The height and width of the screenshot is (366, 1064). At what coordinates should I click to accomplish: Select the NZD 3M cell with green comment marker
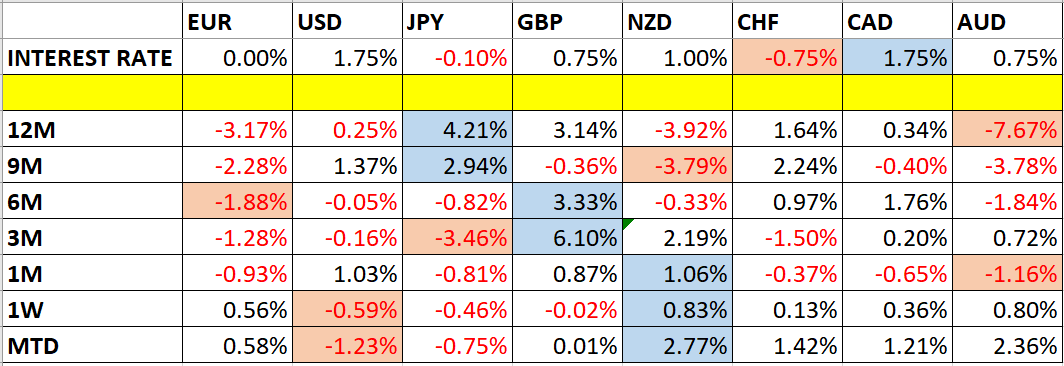[677, 237]
